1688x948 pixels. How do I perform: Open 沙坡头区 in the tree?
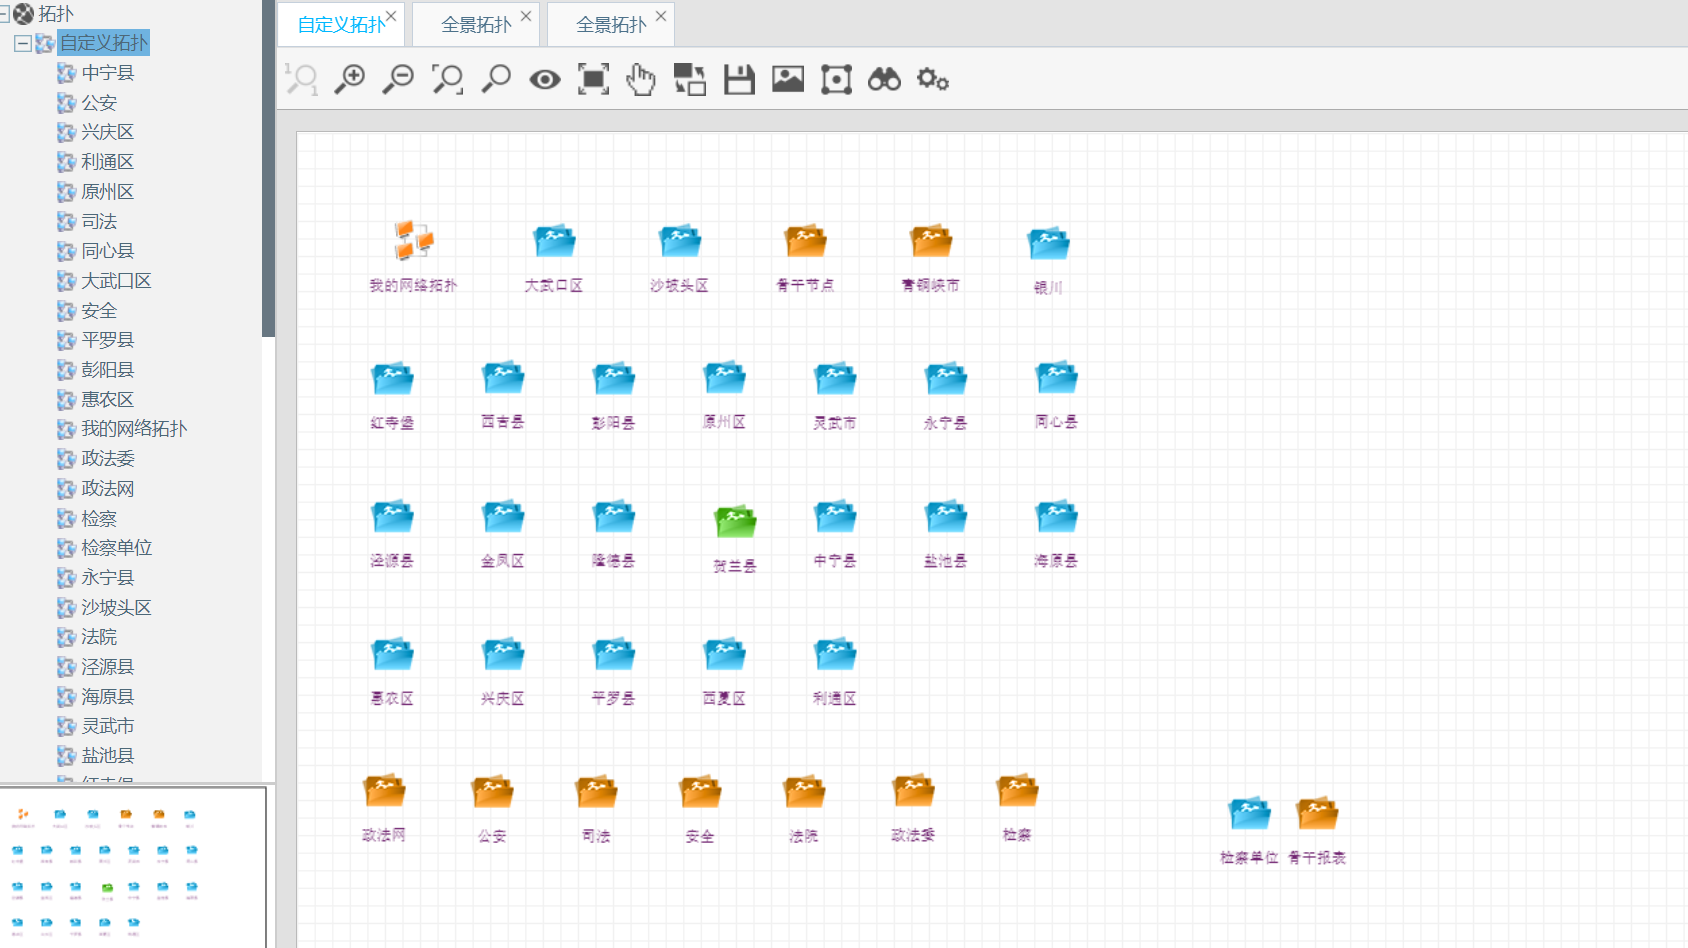(116, 608)
